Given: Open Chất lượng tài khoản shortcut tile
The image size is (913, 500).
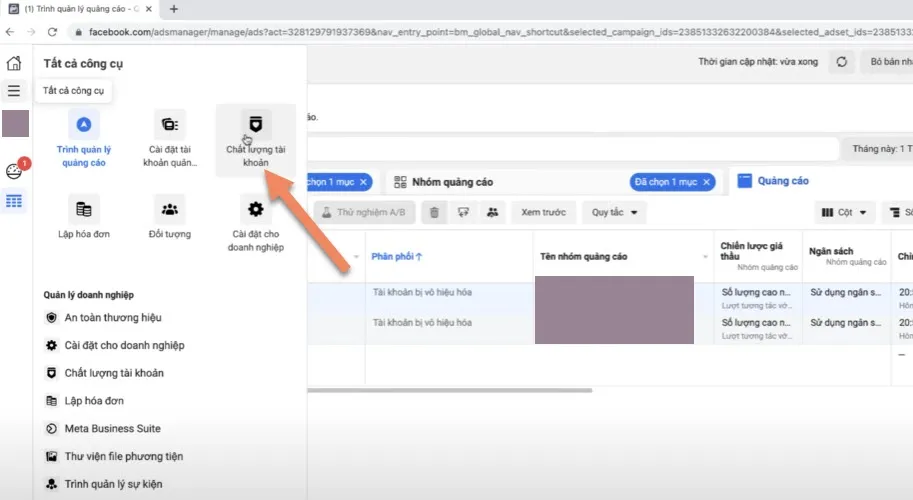Looking at the screenshot, I should (x=256, y=139).
